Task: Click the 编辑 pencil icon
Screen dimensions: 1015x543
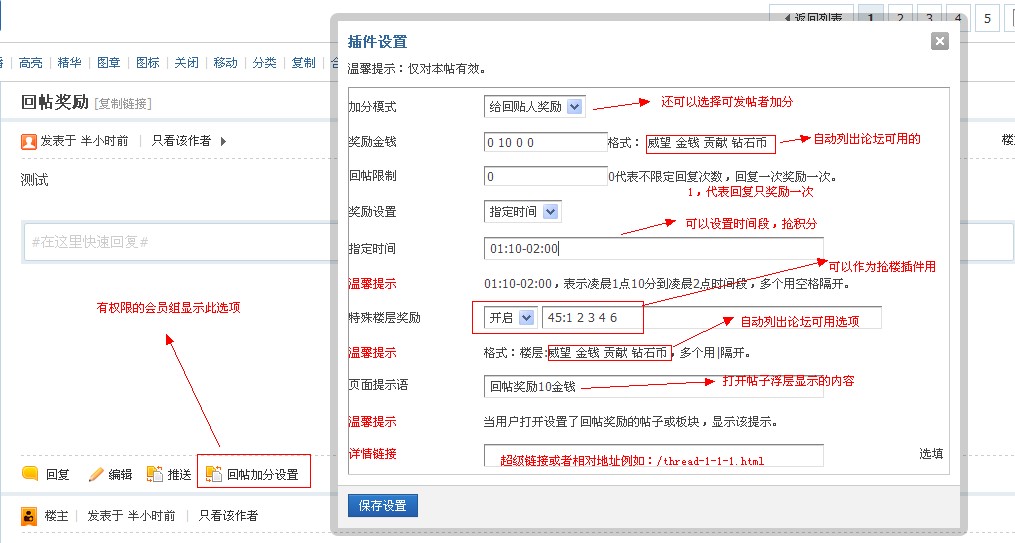Action: 96,474
